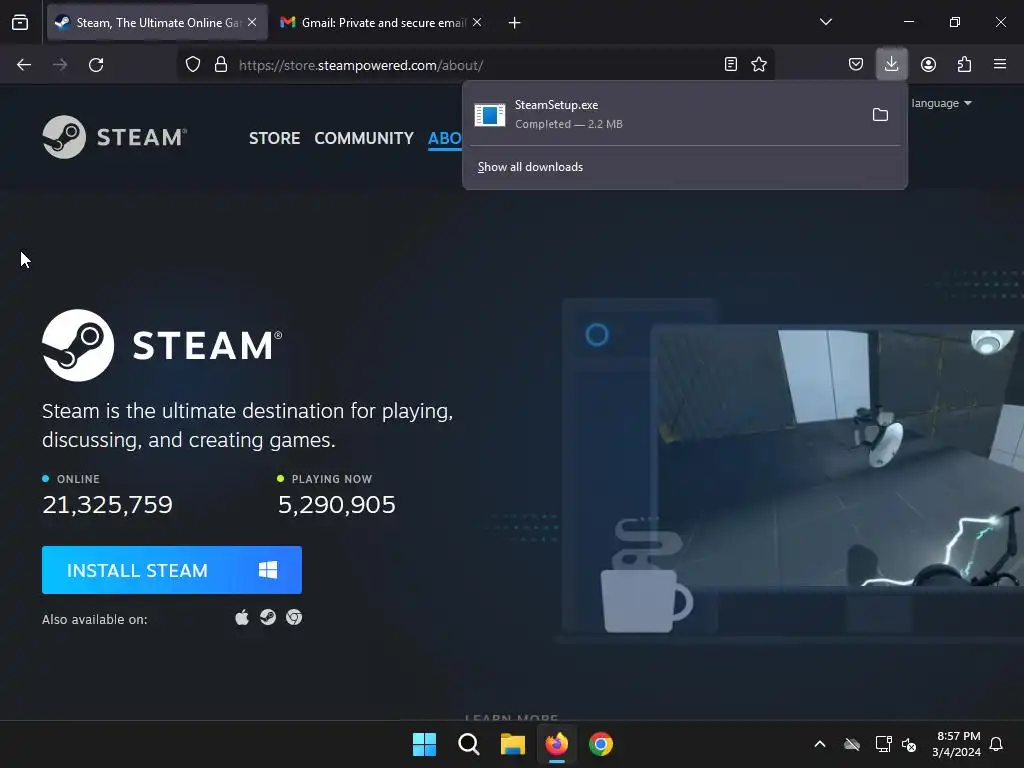Viewport: 1024px width, 768px height.
Task: Open STORE menu on Steam
Action: click(274, 138)
